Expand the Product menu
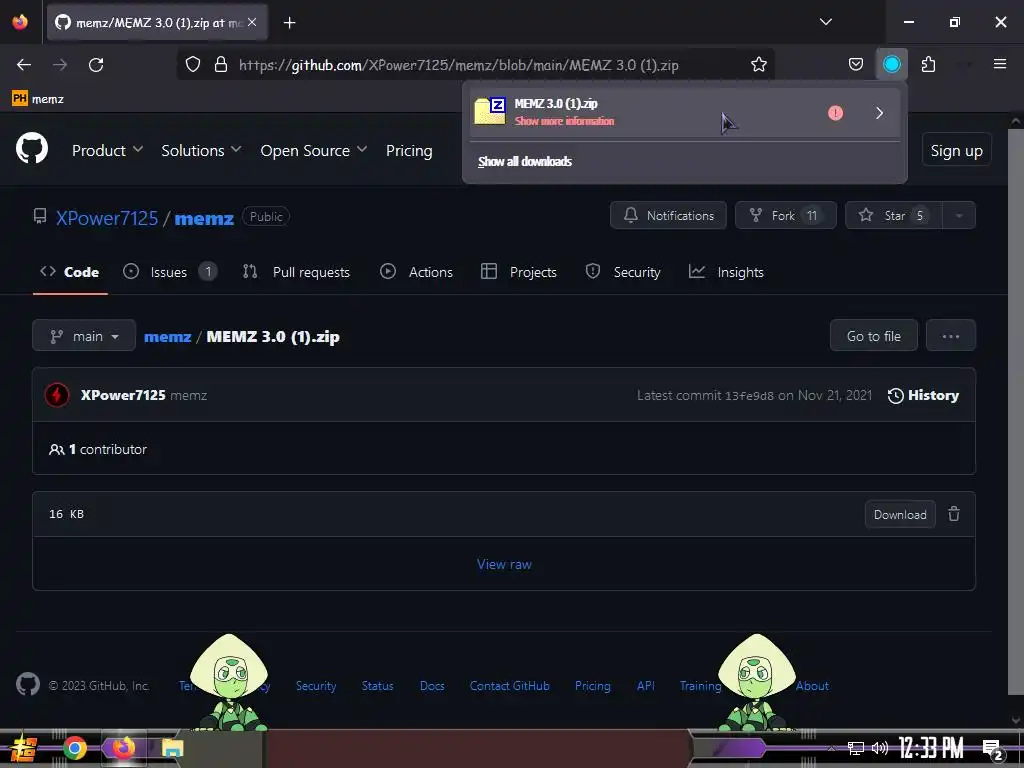 107,150
